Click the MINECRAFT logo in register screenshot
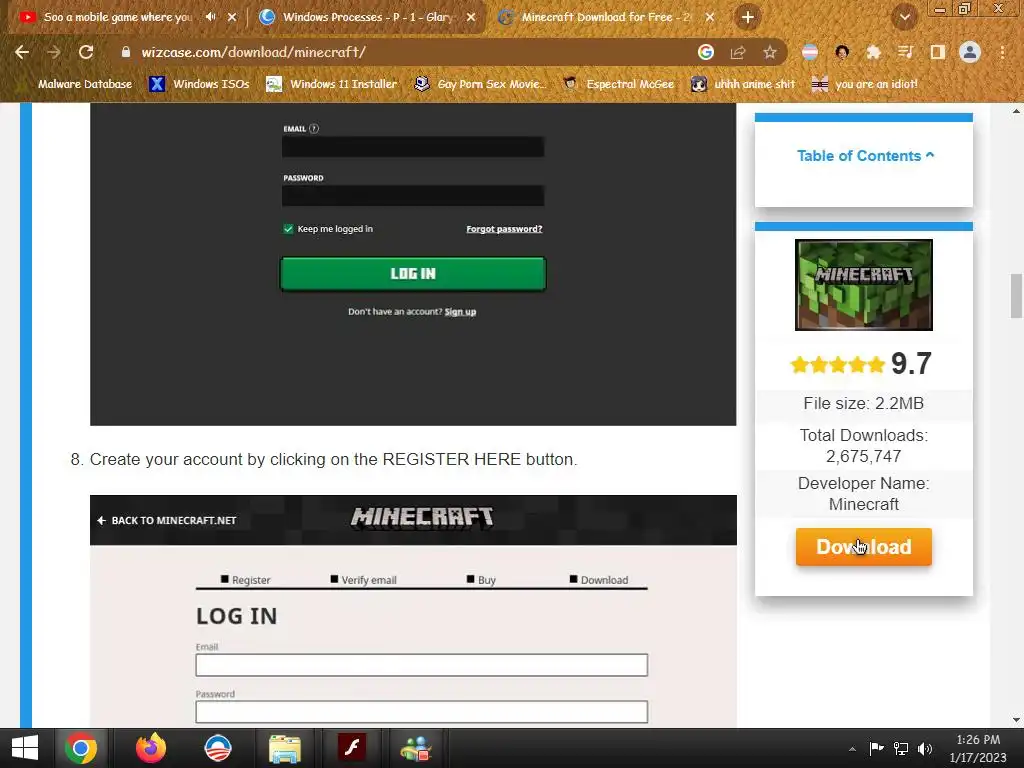The width and height of the screenshot is (1024, 768). point(422,518)
